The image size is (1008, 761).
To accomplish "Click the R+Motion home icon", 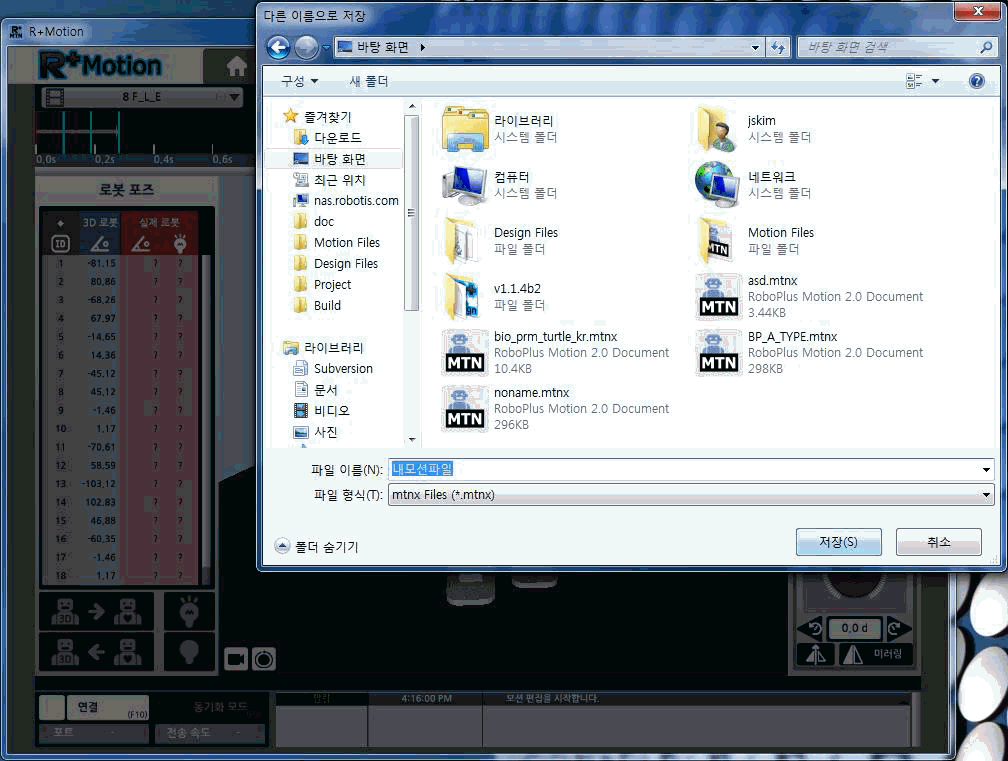I will (x=236, y=66).
